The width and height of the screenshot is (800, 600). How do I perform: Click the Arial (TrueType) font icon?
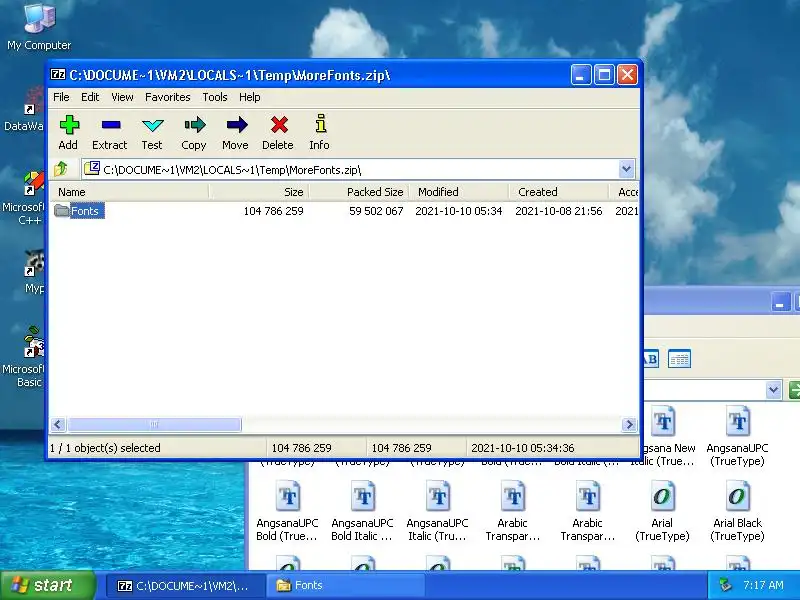662,510
